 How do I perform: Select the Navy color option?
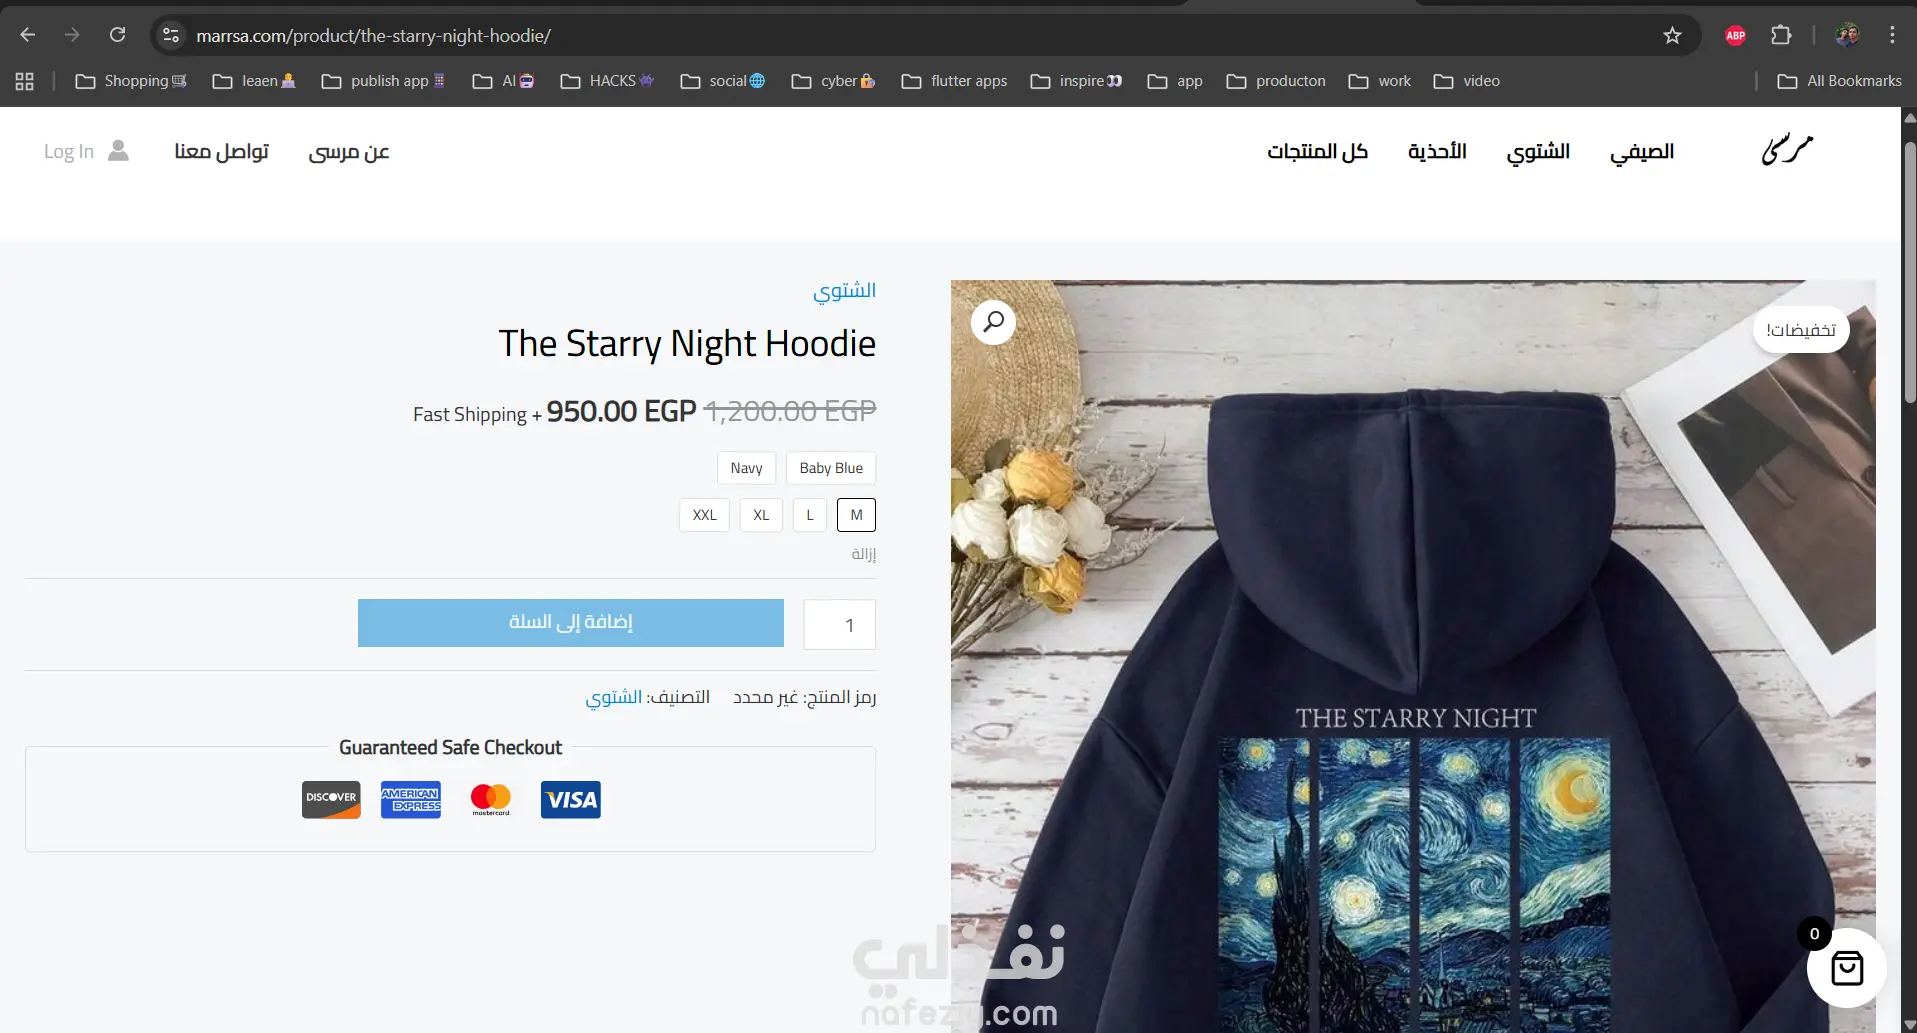click(746, 468)
